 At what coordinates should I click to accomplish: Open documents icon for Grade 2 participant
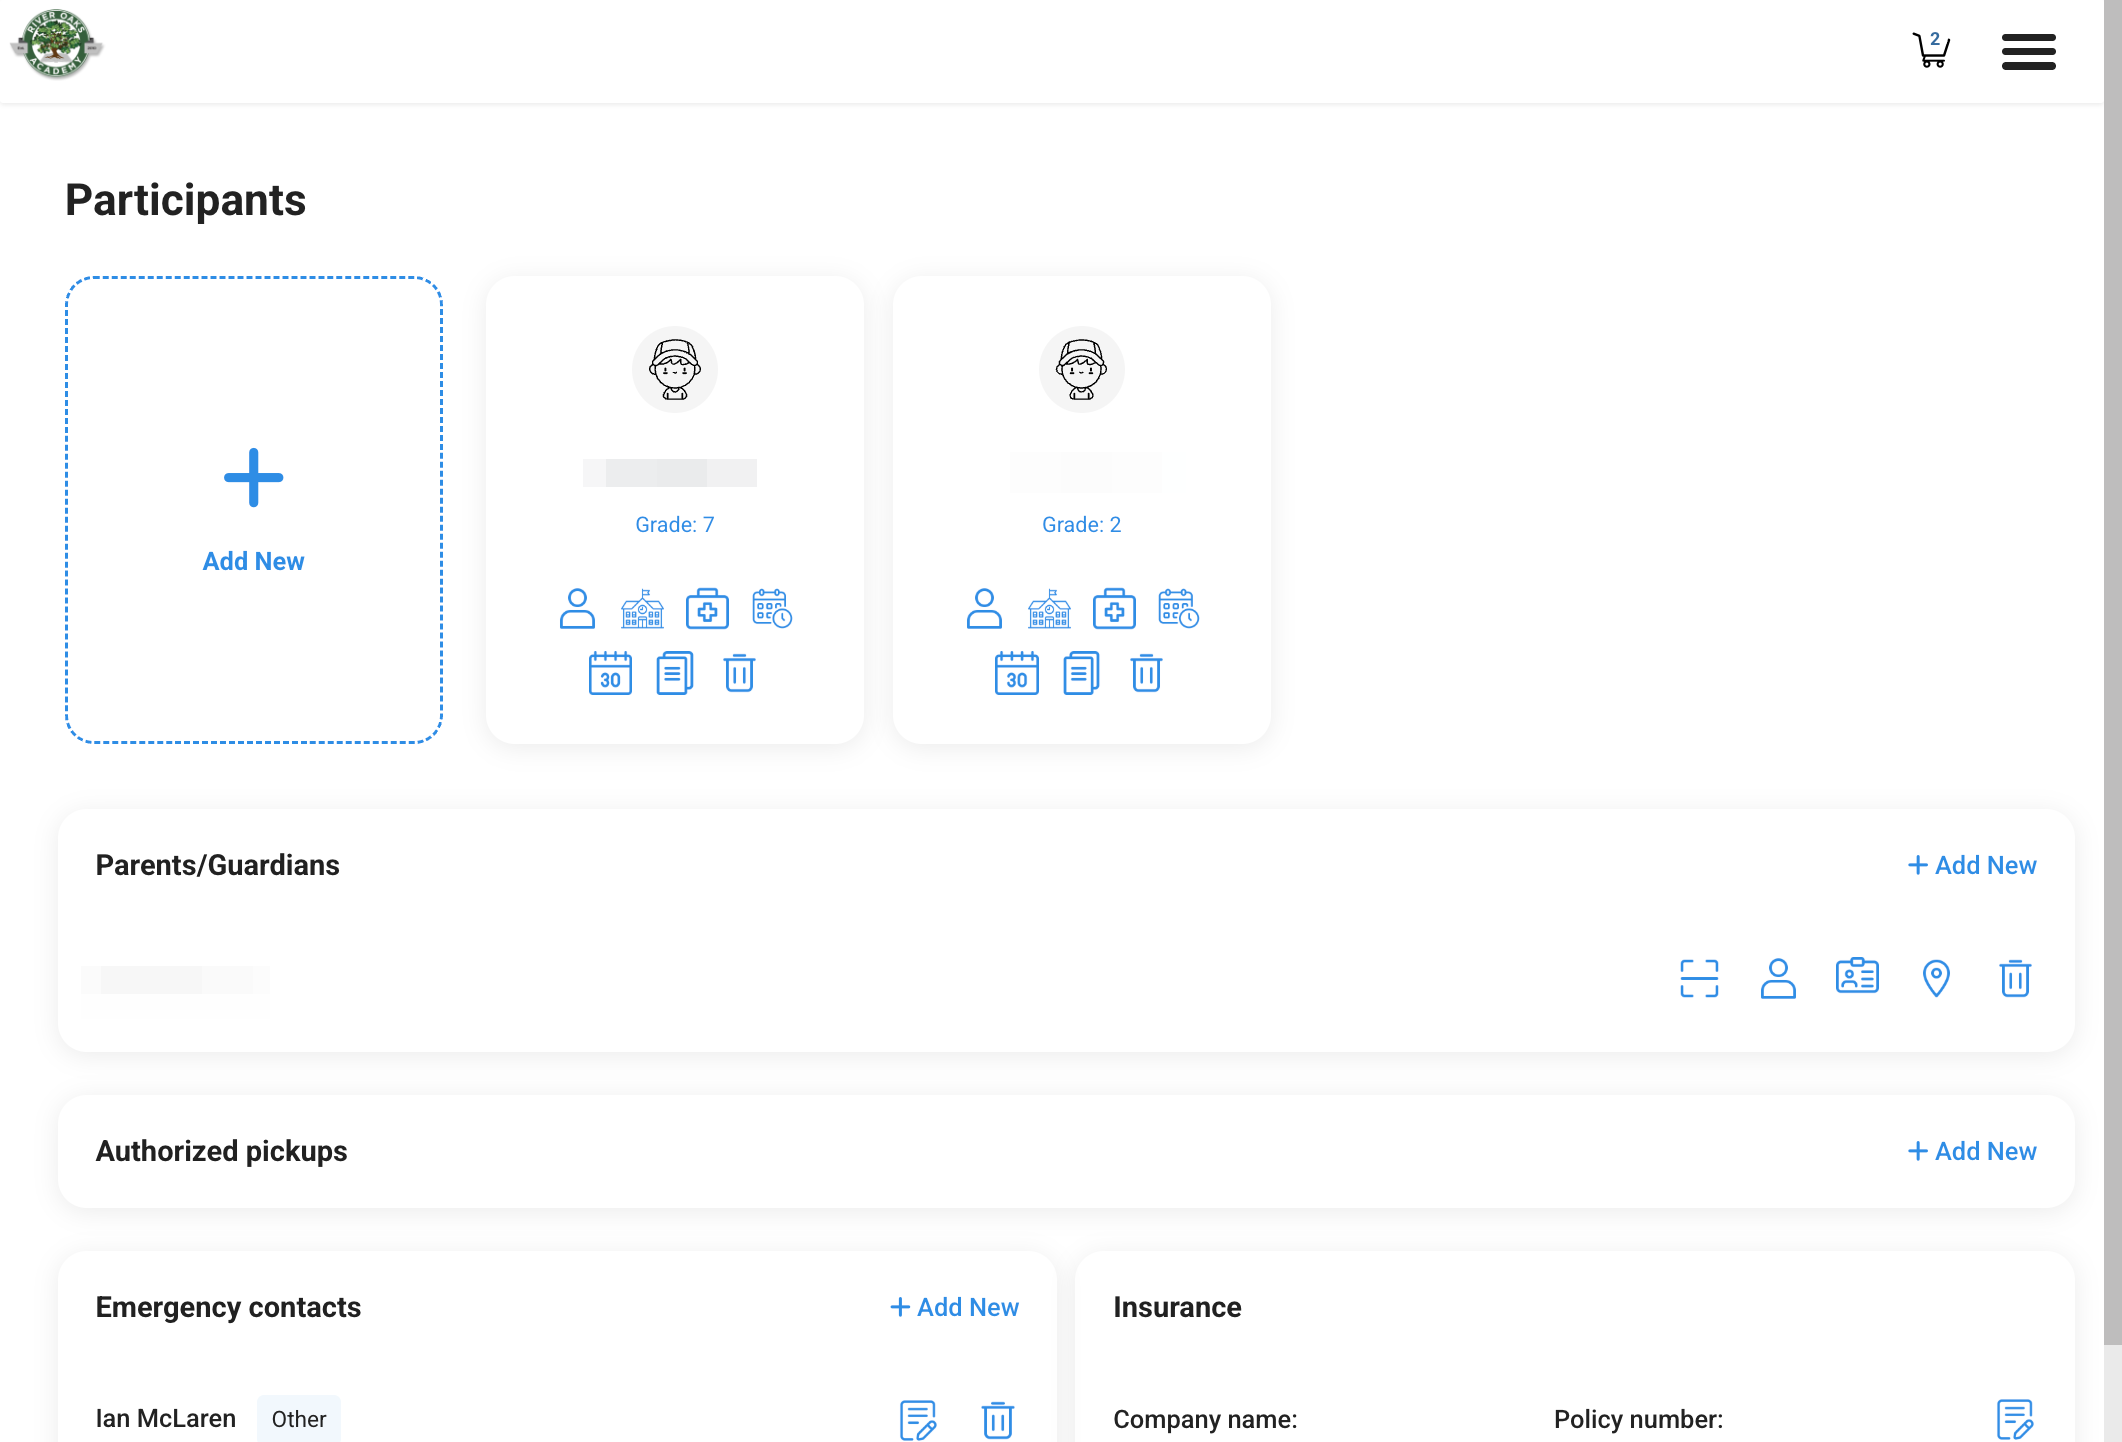pos(1082,673)
